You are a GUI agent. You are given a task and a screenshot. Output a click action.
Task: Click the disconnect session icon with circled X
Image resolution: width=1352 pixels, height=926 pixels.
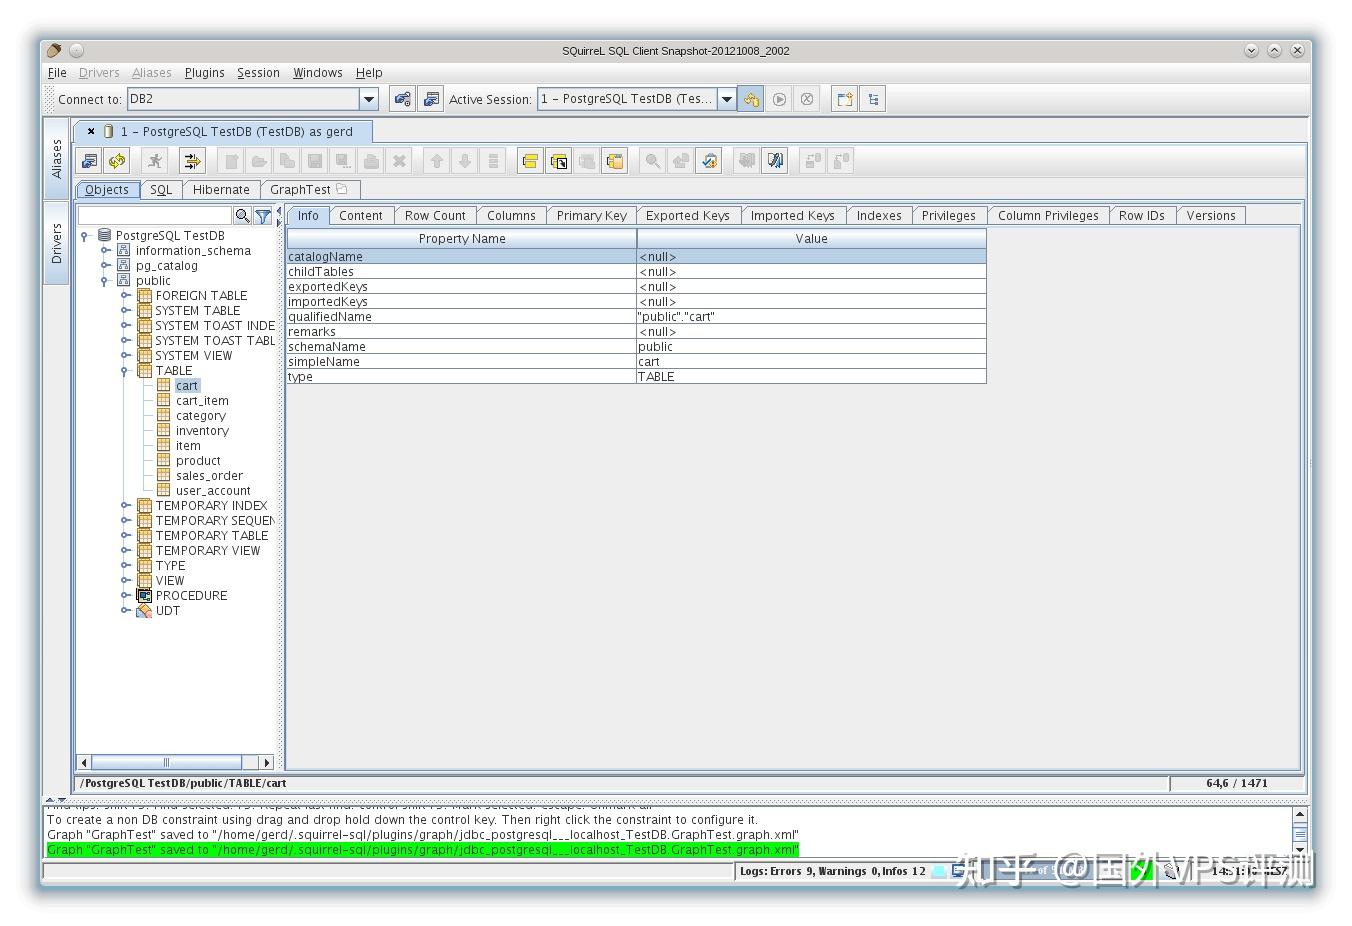pos(807,98)
